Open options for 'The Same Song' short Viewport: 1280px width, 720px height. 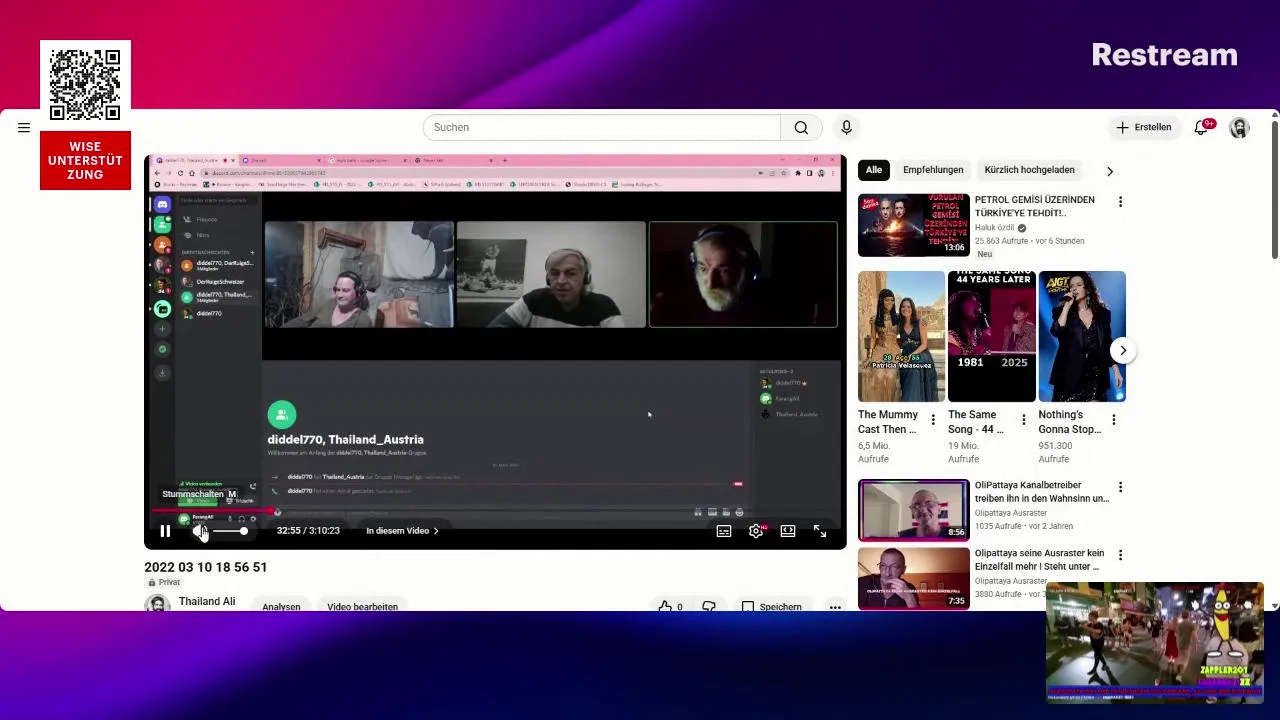point(1023,420)
